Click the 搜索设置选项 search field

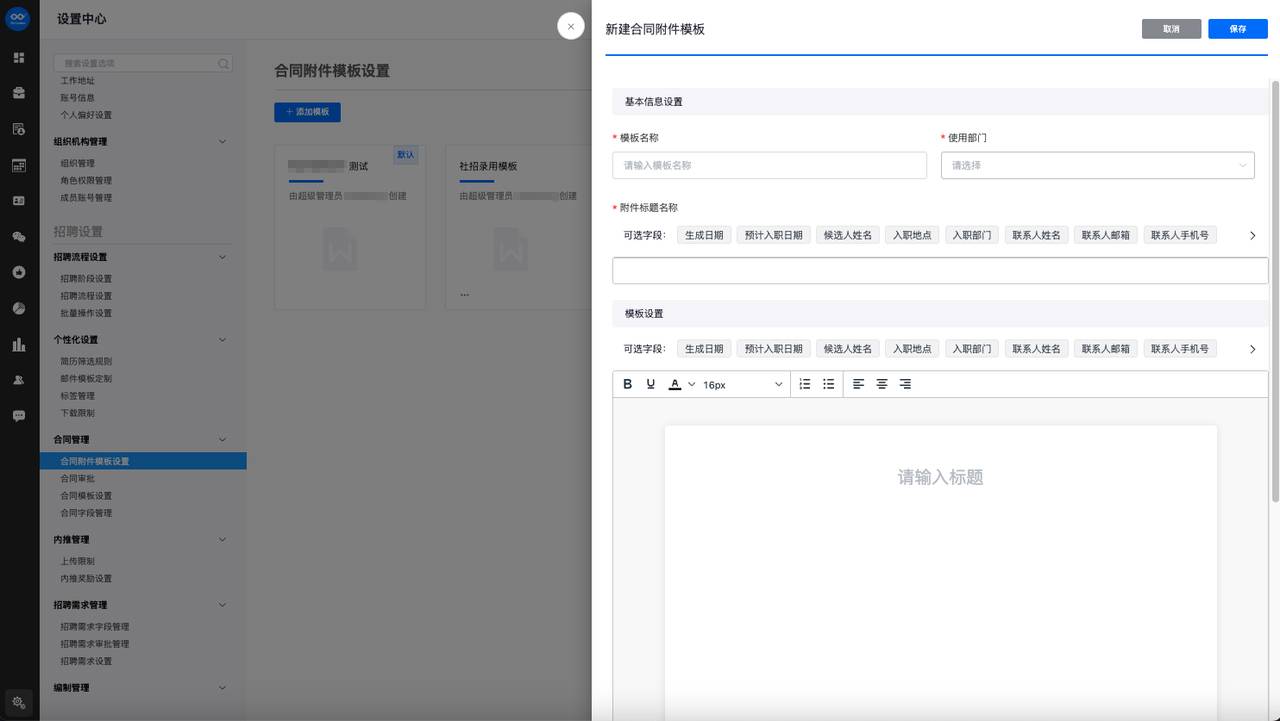[x=142, y=63]
